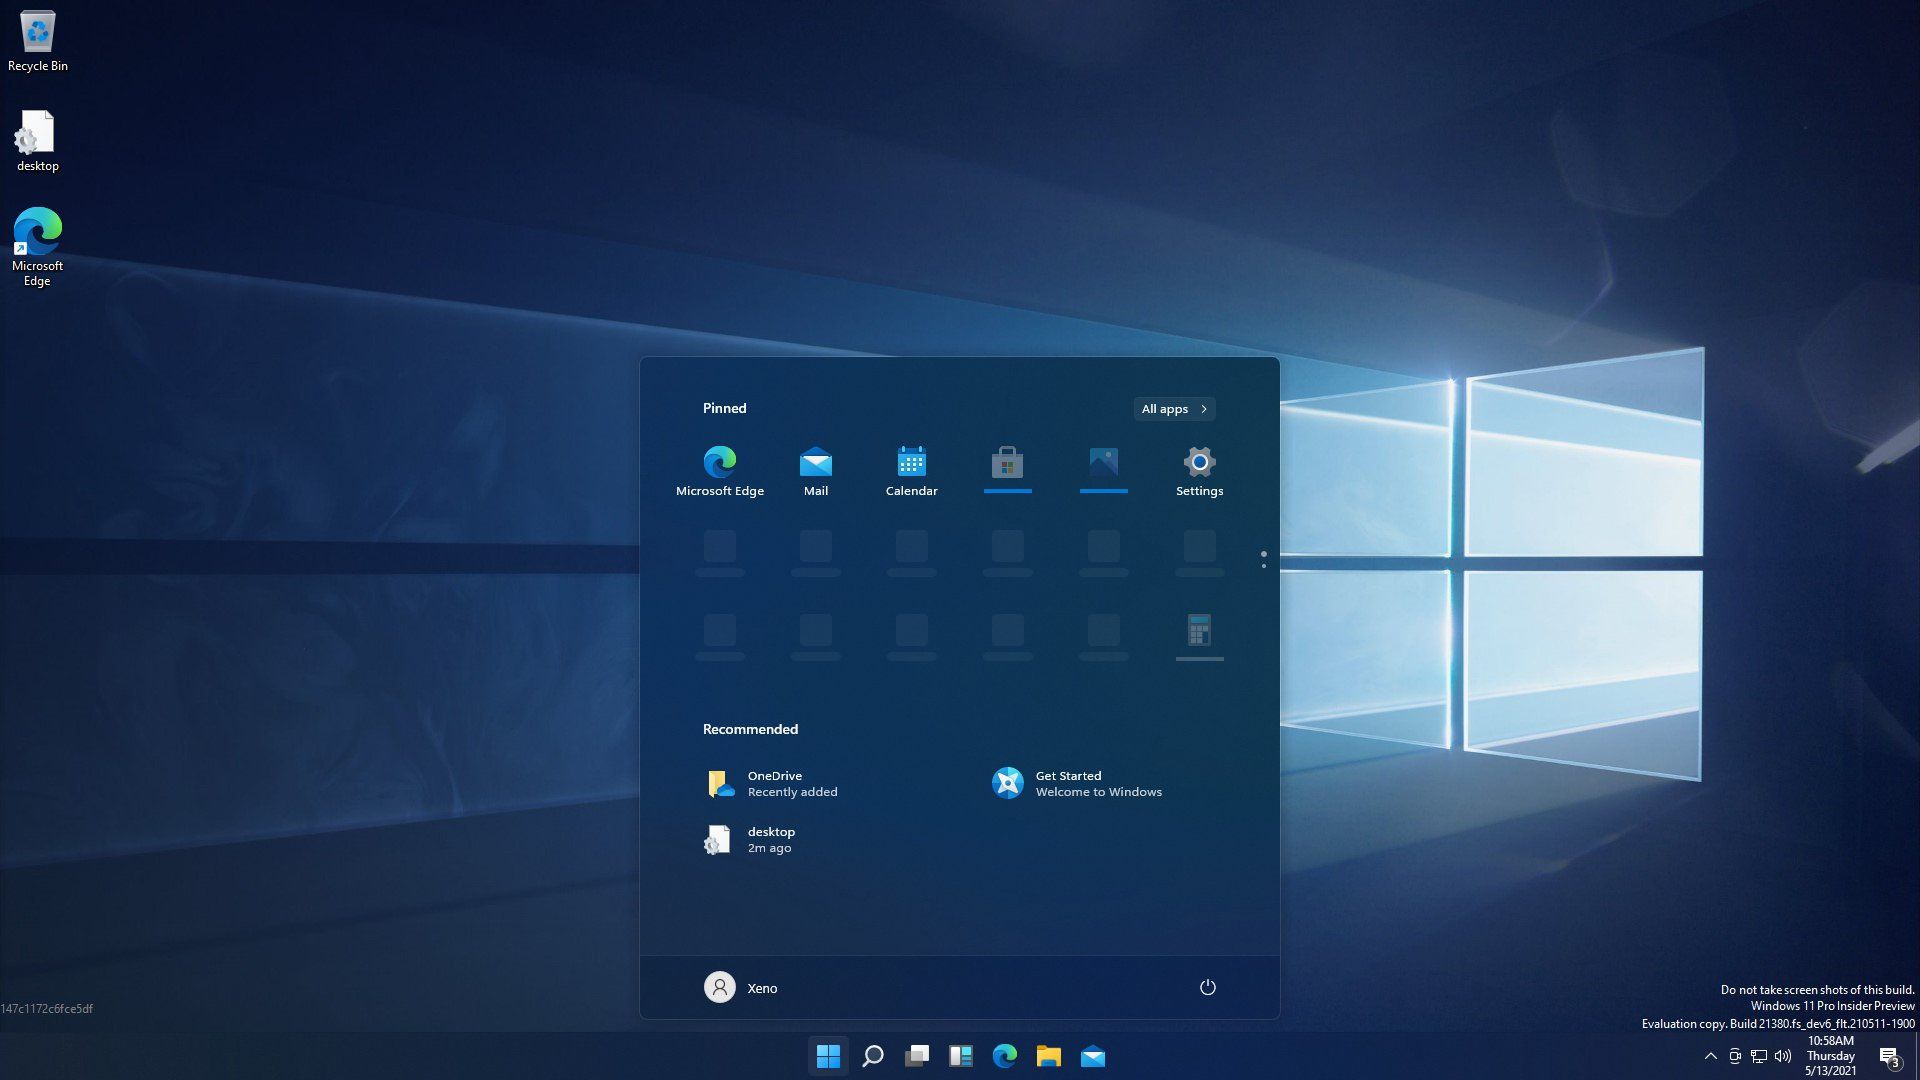The height and width of the screenshot is (1080, 1920).
Task: Open the volume control tray icon
Action: point(1783,1056)
